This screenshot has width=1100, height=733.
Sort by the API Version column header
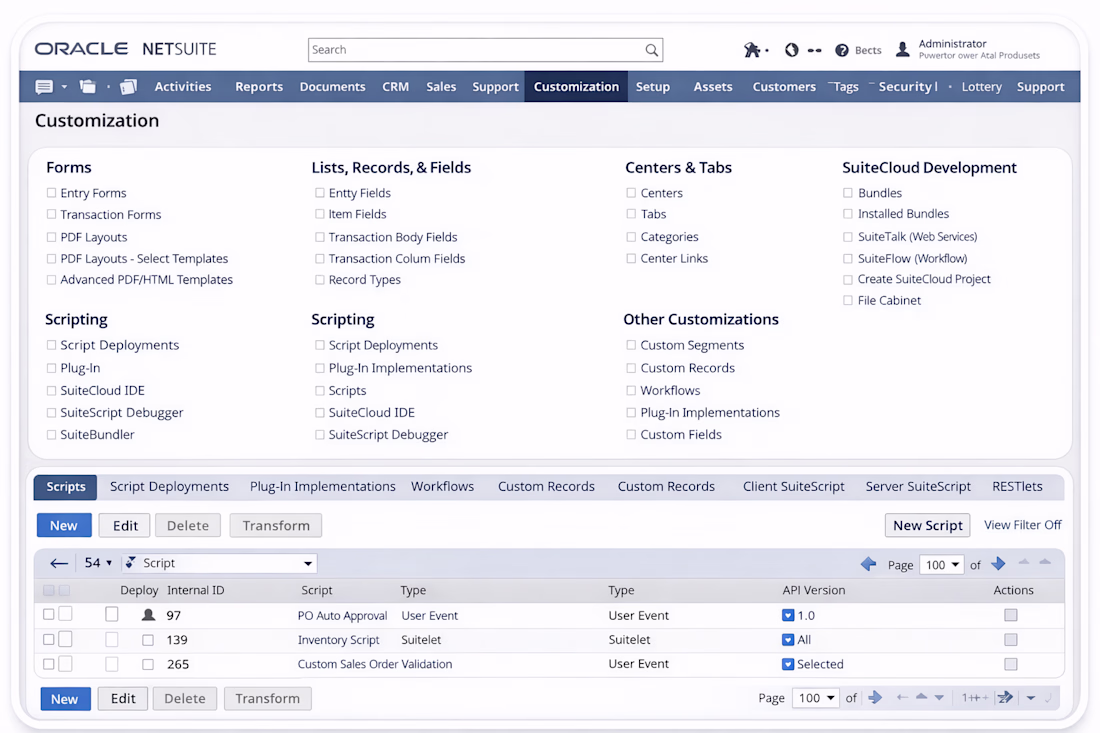coord(813,590)
